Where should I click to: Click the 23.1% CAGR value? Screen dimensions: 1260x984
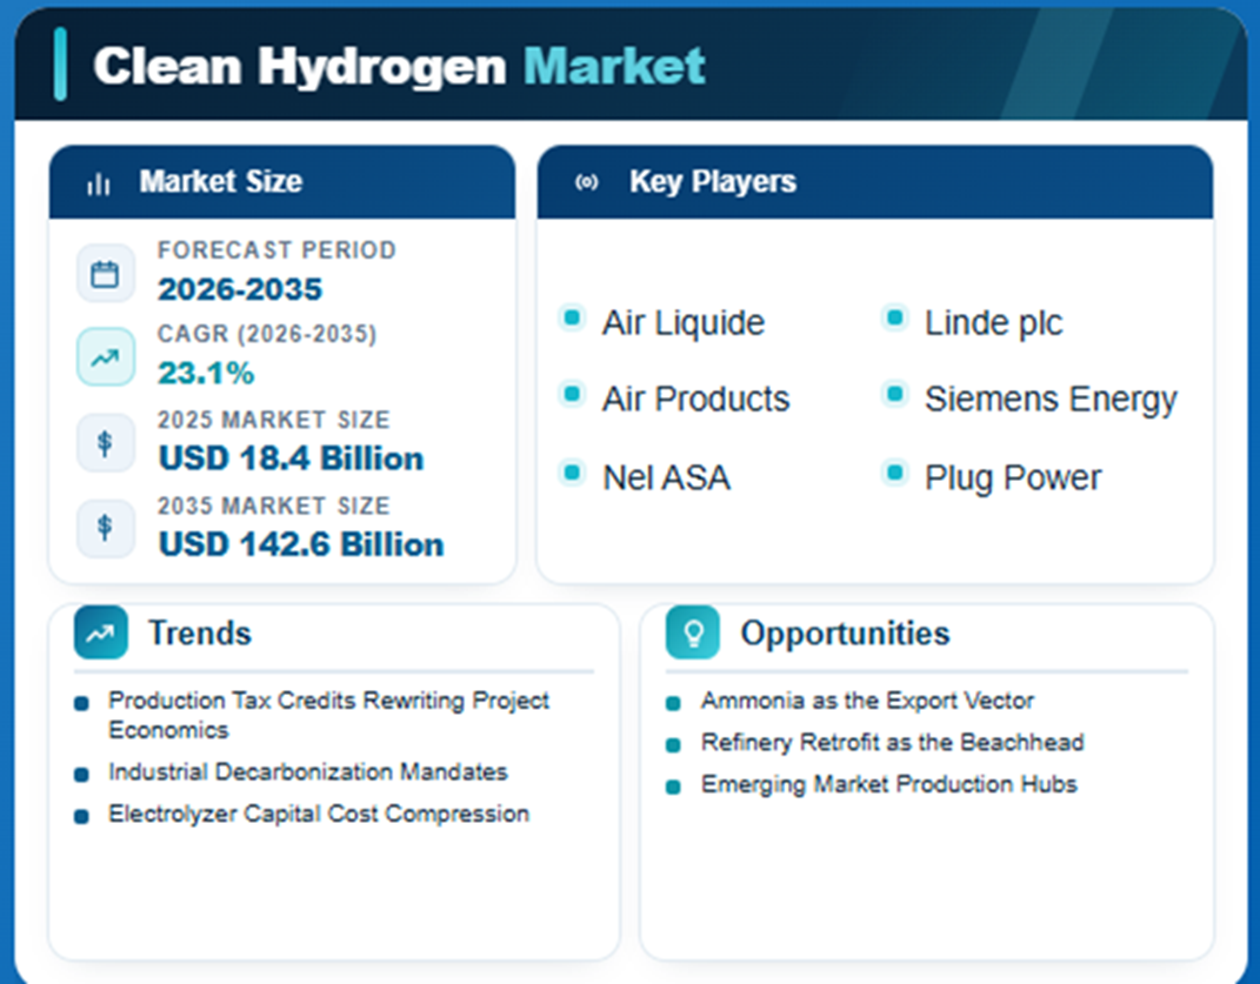pyautogui.click(x=206, y=373)
